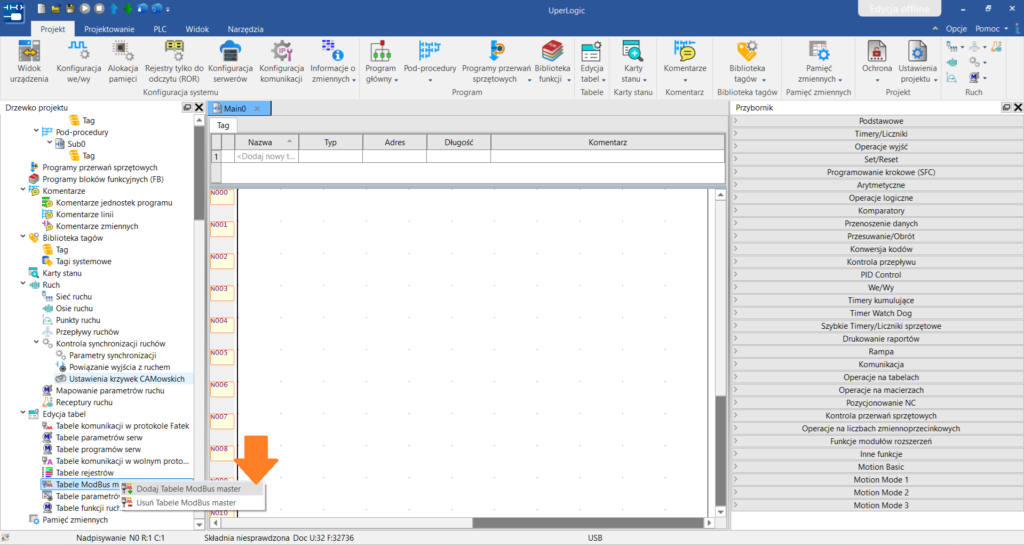Click green download arrow in quick access bar
Image resolution: width=1024 pixels, height=545 pixels.
point(128,8)
